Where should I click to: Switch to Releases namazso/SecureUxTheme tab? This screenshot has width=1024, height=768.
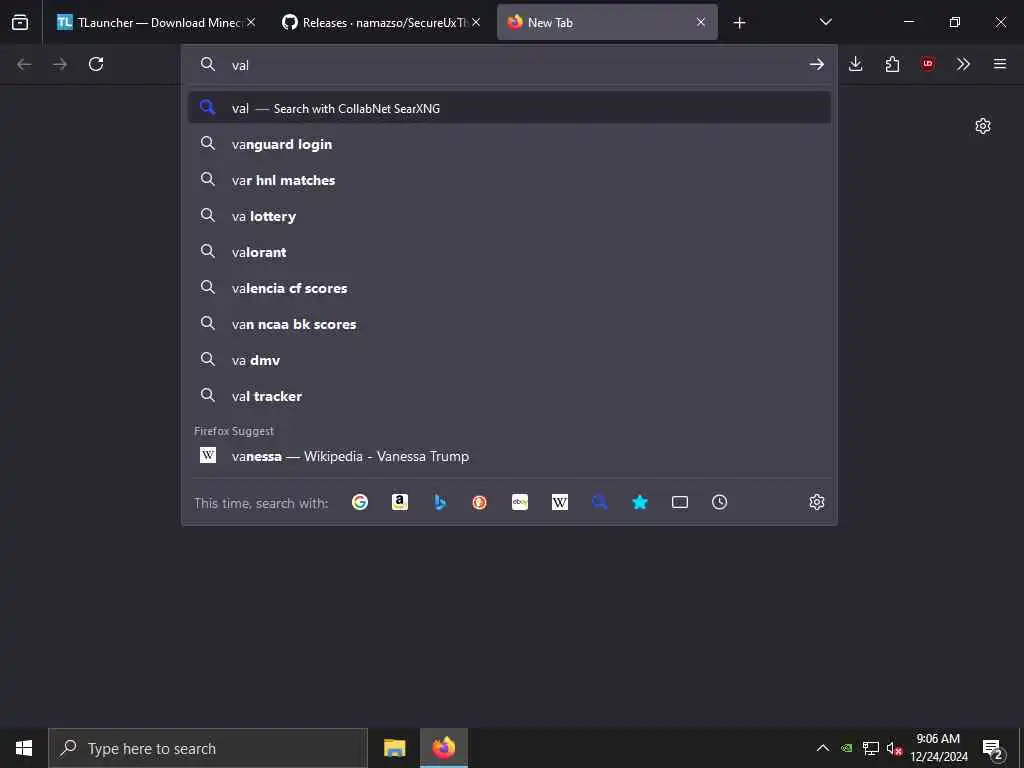(x=380, y=22)
